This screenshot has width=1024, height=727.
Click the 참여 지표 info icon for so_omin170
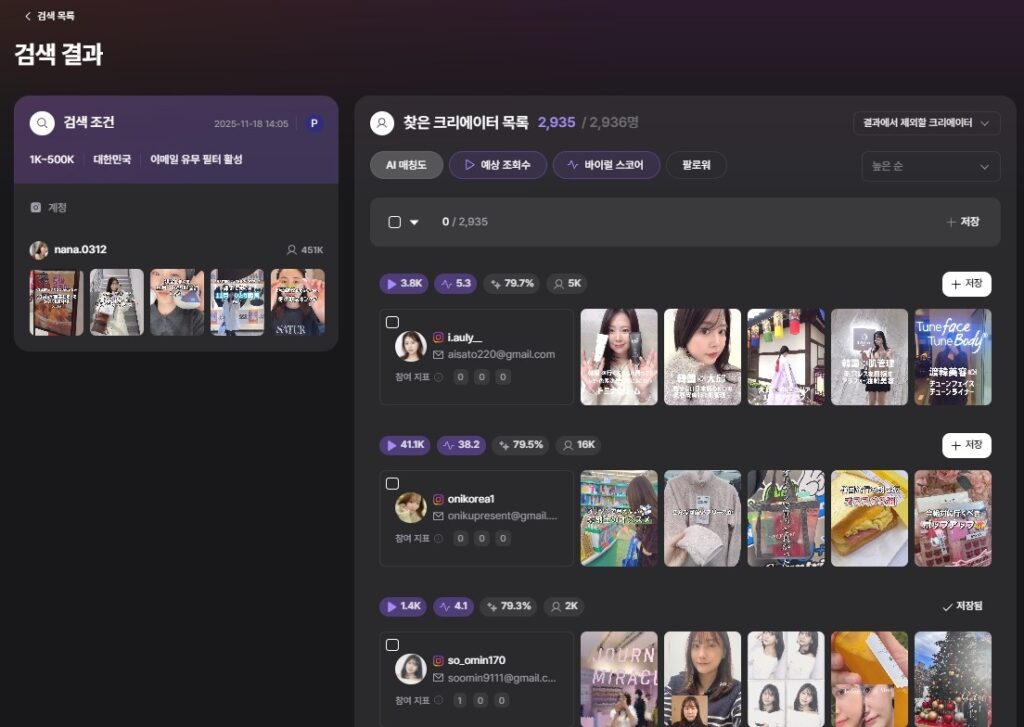tap(438, 702)
